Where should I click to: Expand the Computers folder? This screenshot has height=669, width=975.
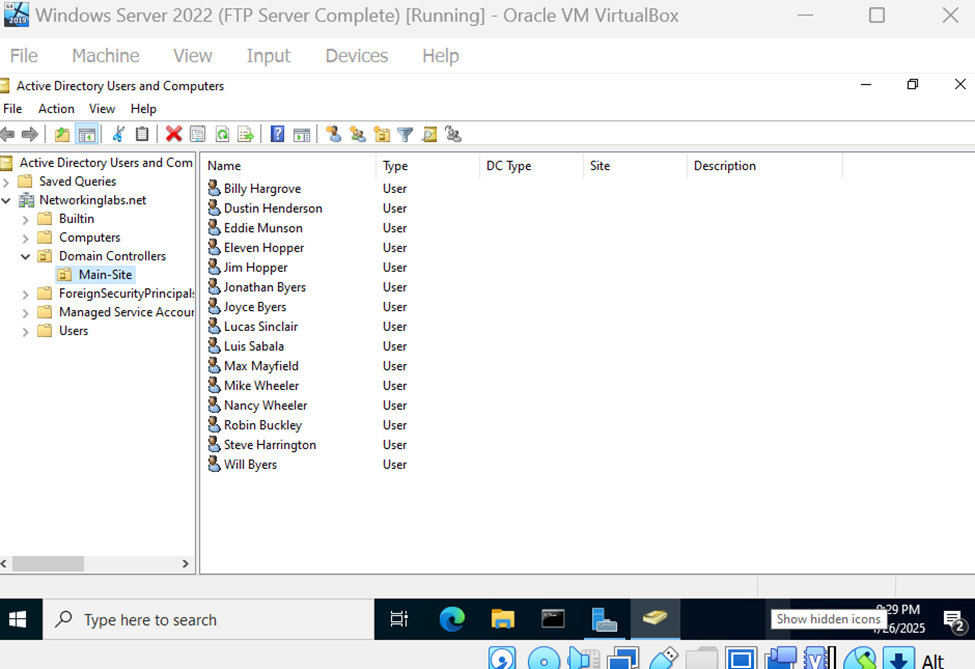pos(25,238)
